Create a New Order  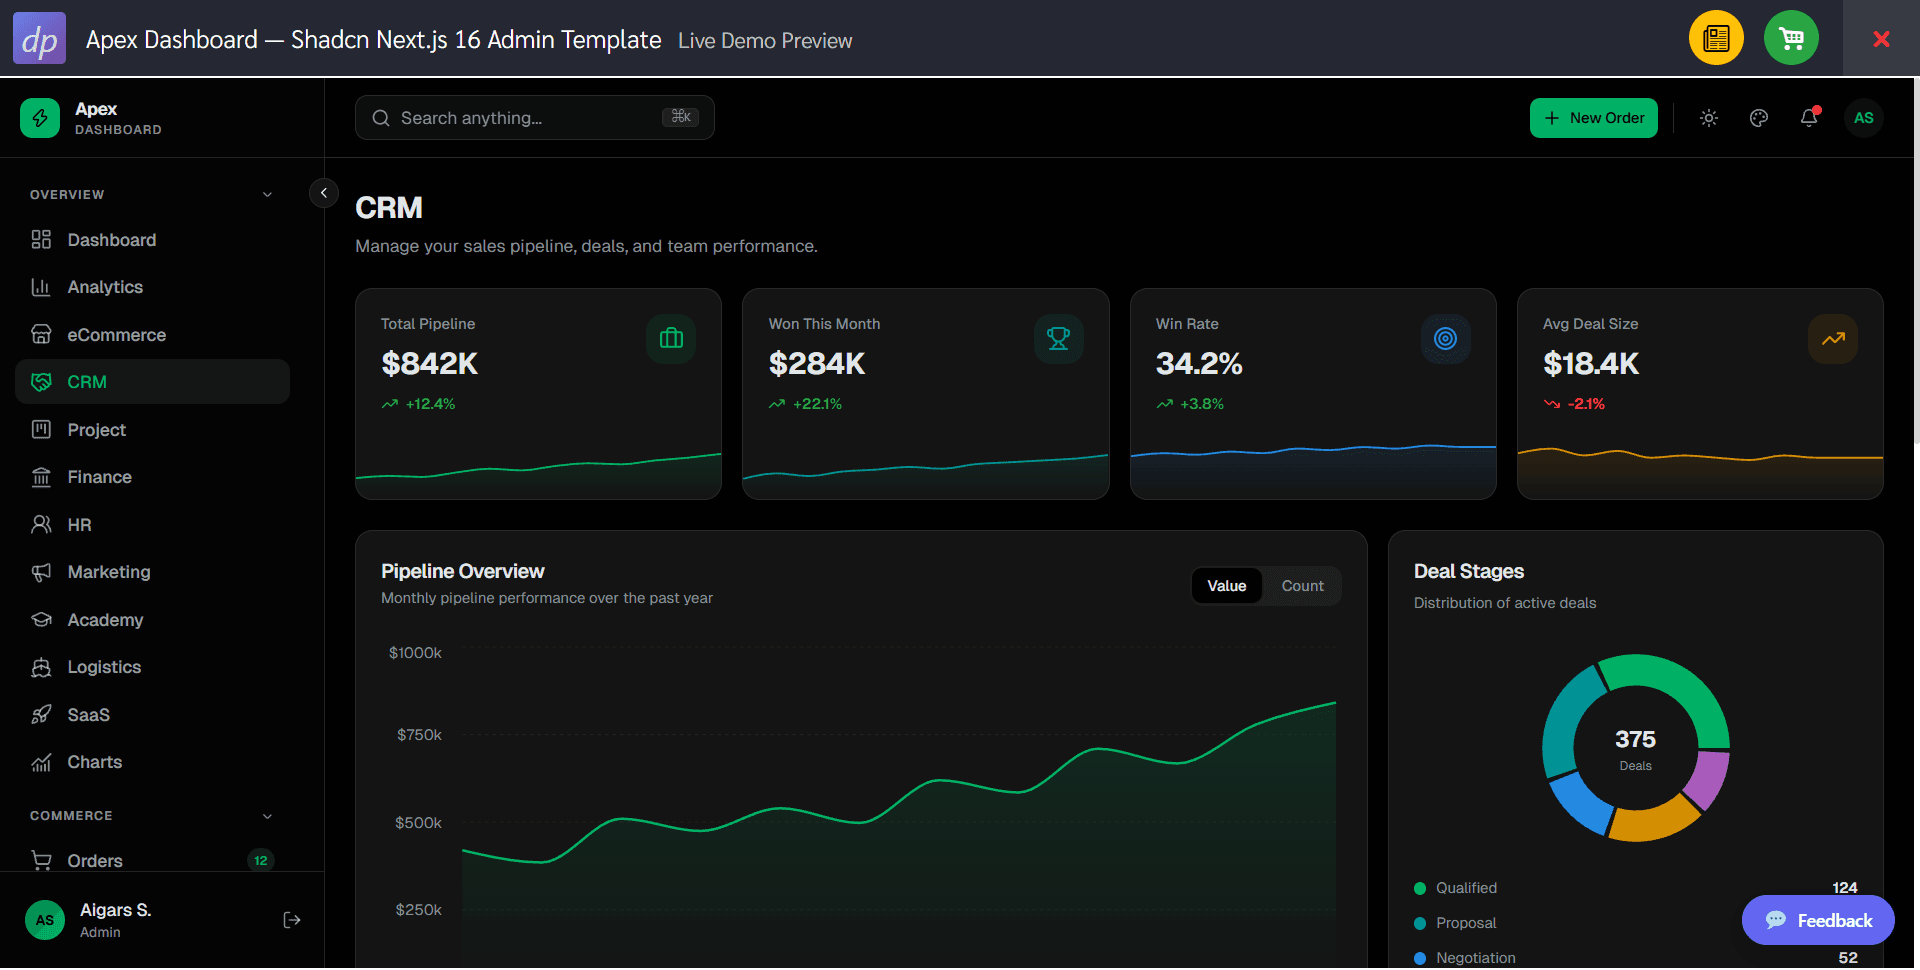(1594, 118)
